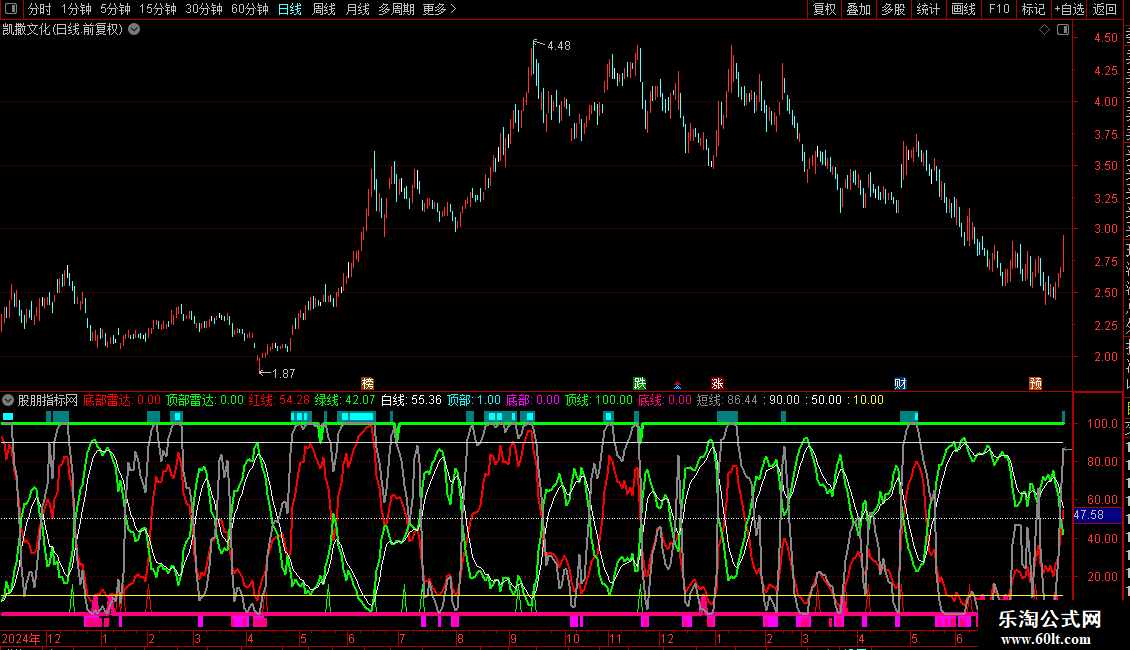
Task: Click the 47.58 indicator value box
Action: pyautogui.click(x=1098, y=515)
